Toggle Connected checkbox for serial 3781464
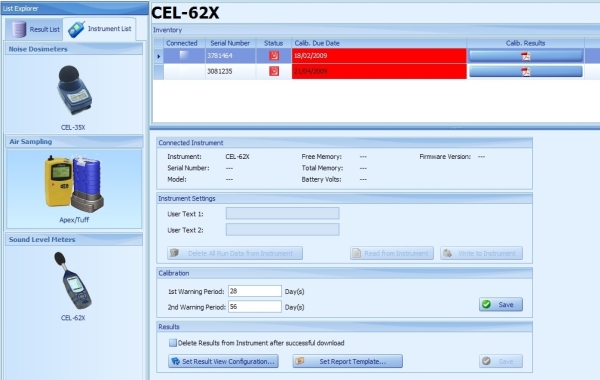600x380 pixels. point(184,55)
